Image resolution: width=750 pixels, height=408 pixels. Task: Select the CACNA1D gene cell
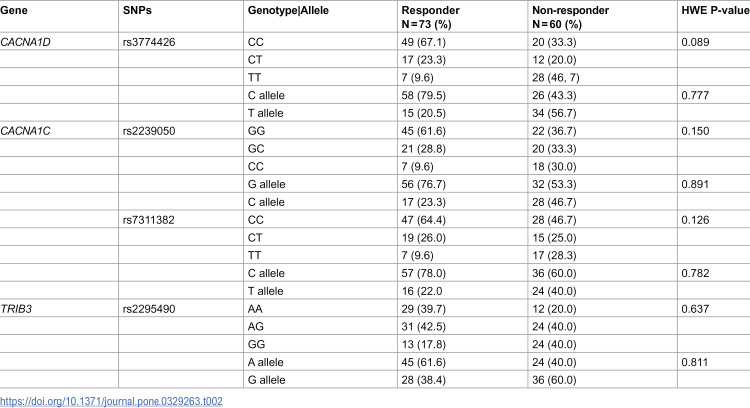(25, 42)
